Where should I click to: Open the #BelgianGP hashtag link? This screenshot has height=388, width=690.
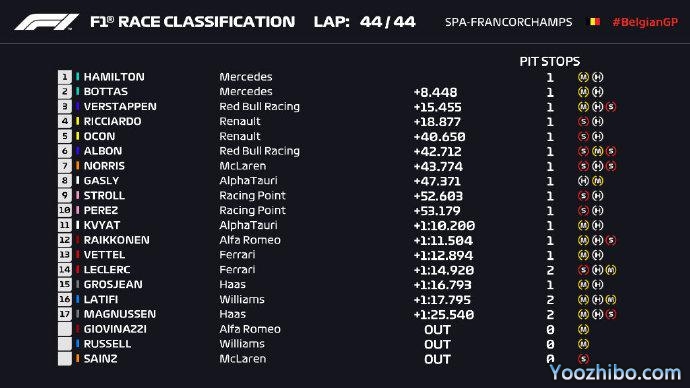click(645, 22)
